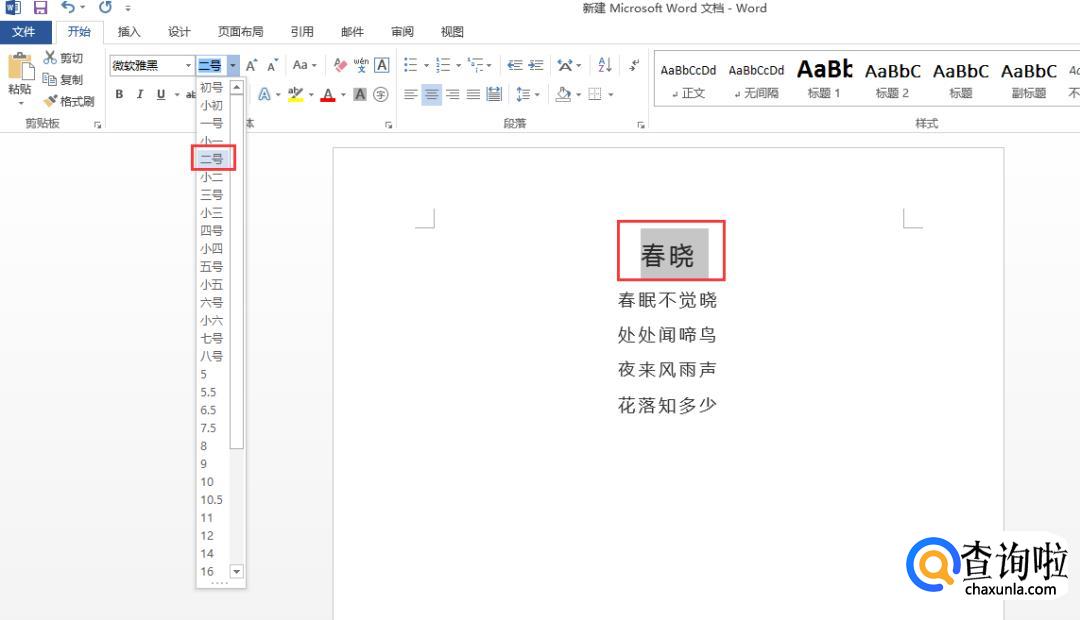Toggle center alignment button
The height and width of the screenshot is (620, 1080).
point(431,95)
